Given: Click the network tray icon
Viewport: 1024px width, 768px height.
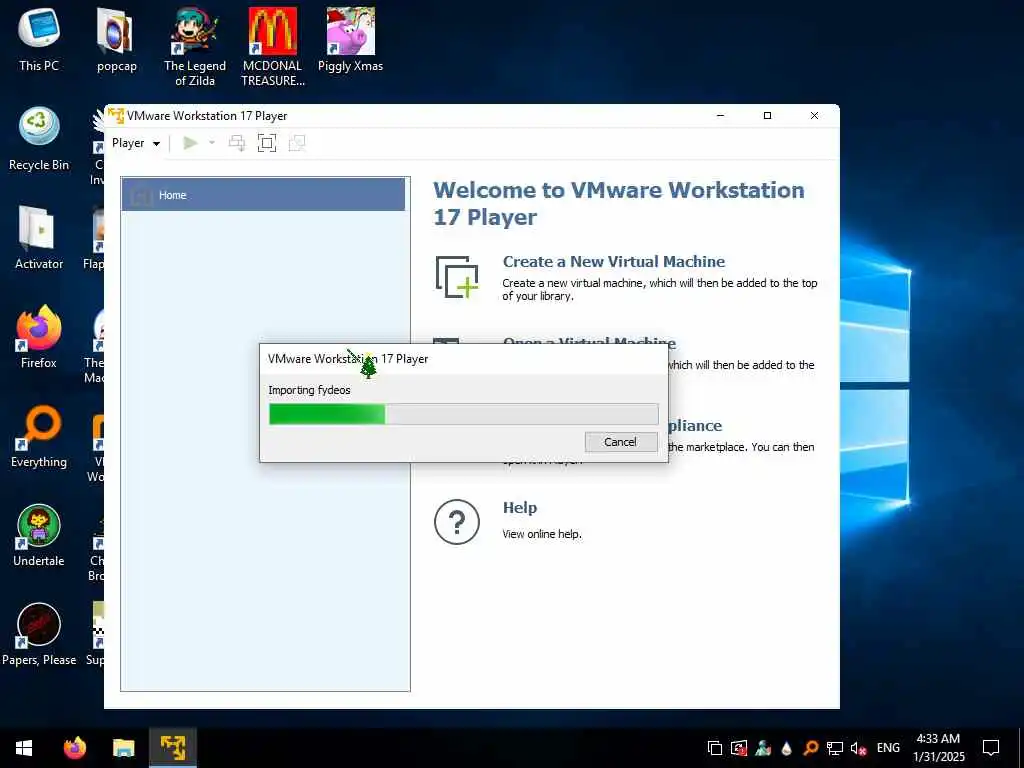Looking at the screenshot, I should 835,748.
